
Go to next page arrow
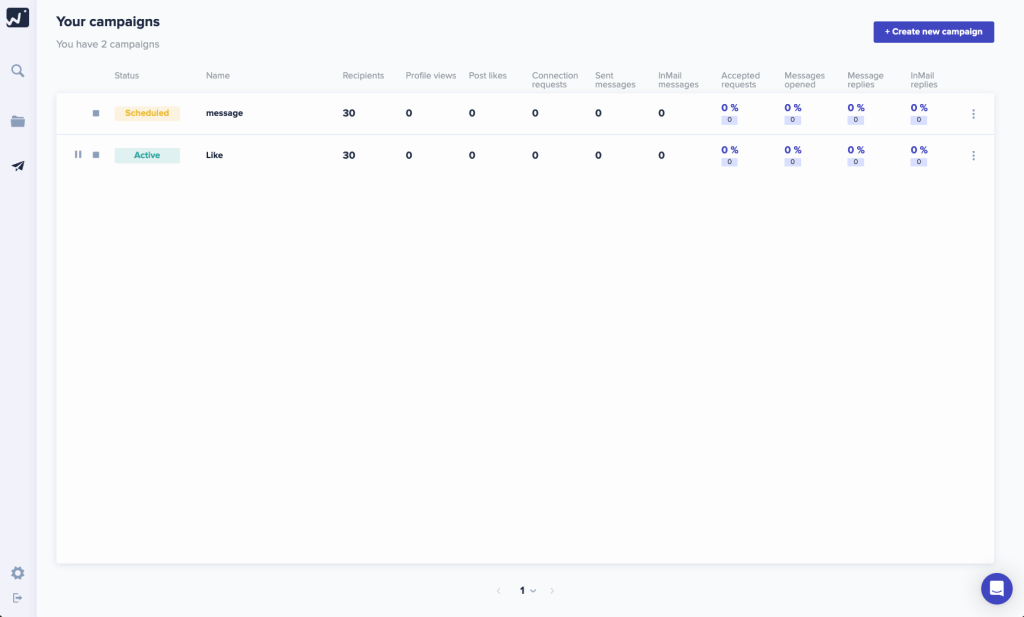coord(552,591)
